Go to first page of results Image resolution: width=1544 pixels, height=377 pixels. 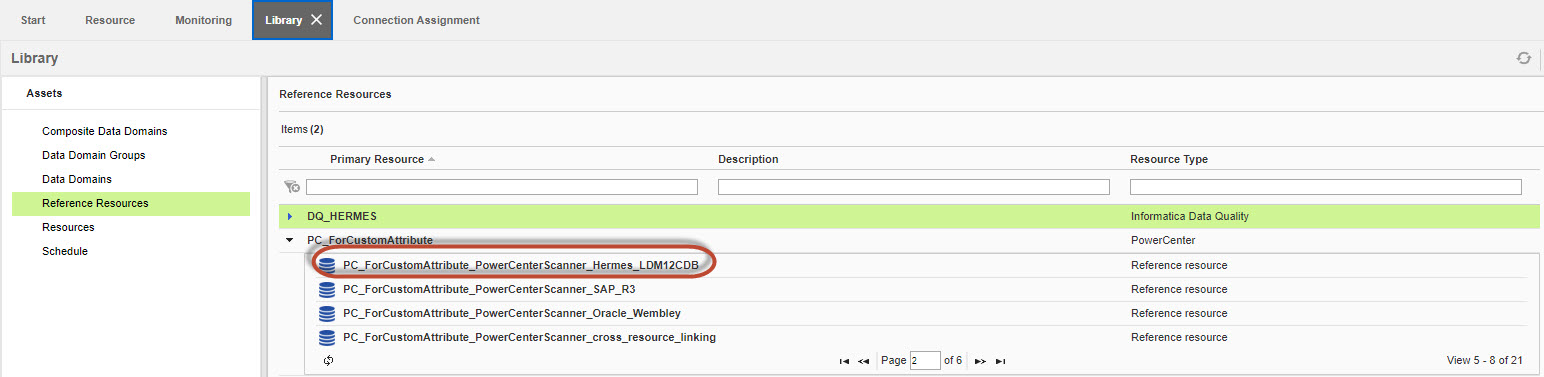pos(845,361)
